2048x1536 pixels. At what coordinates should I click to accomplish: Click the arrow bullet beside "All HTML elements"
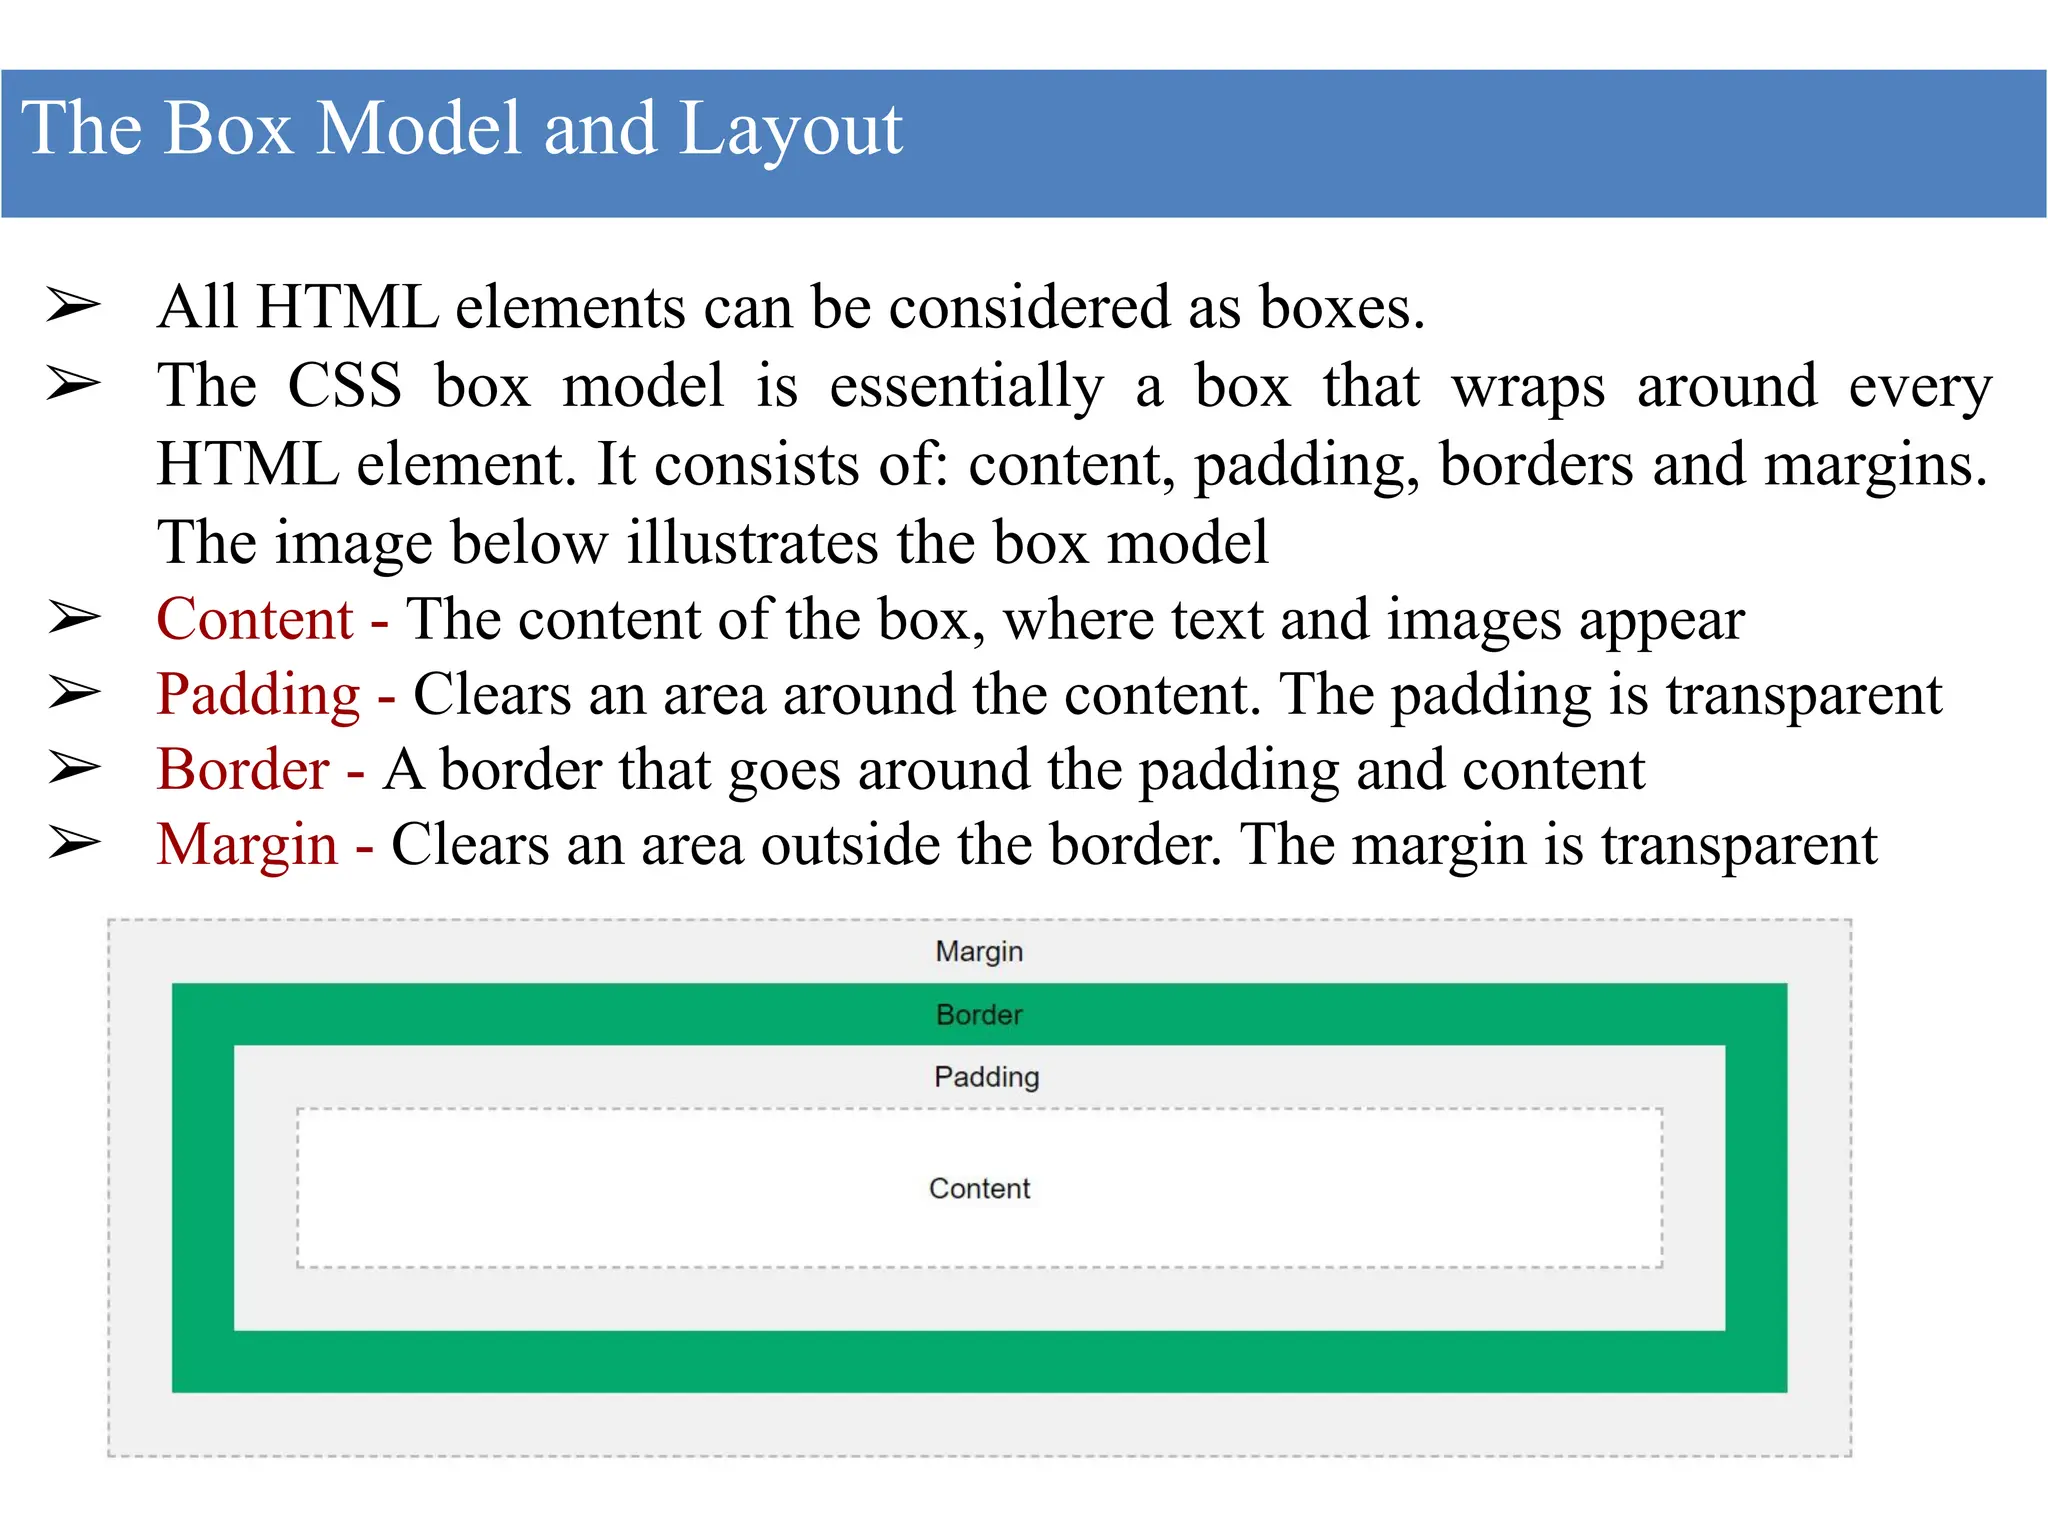tap(74, 305)
